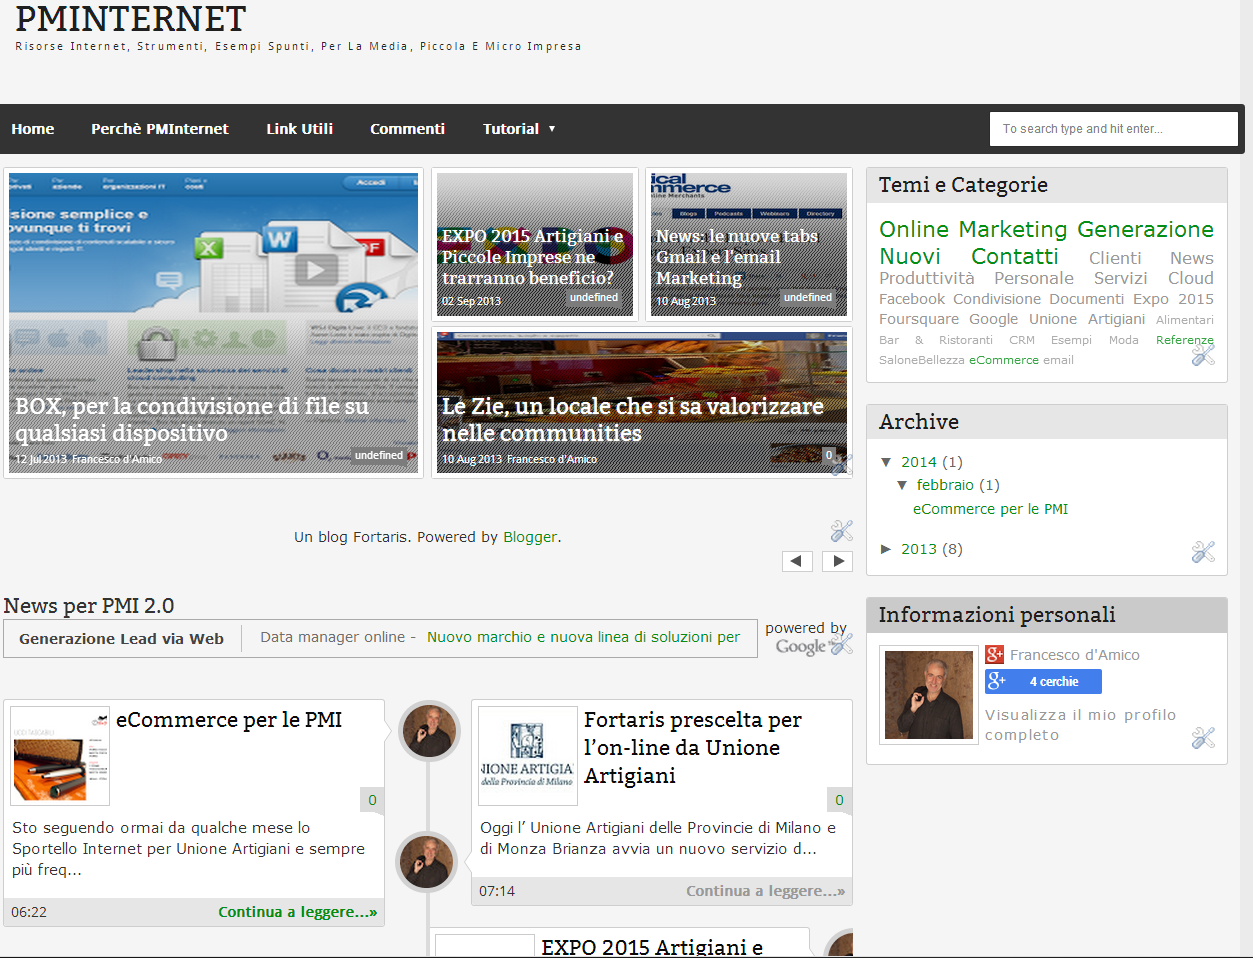Screen dimensions: 1253x958
Task: Click the Francesco d'Amico profile name link
Action: [x=1075, y=655]
